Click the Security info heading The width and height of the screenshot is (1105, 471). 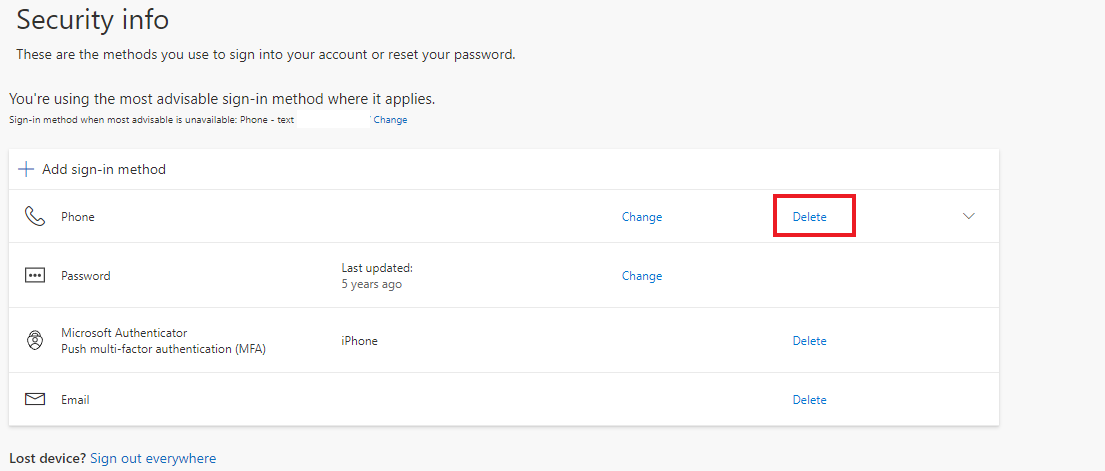(x=92, y=19)
